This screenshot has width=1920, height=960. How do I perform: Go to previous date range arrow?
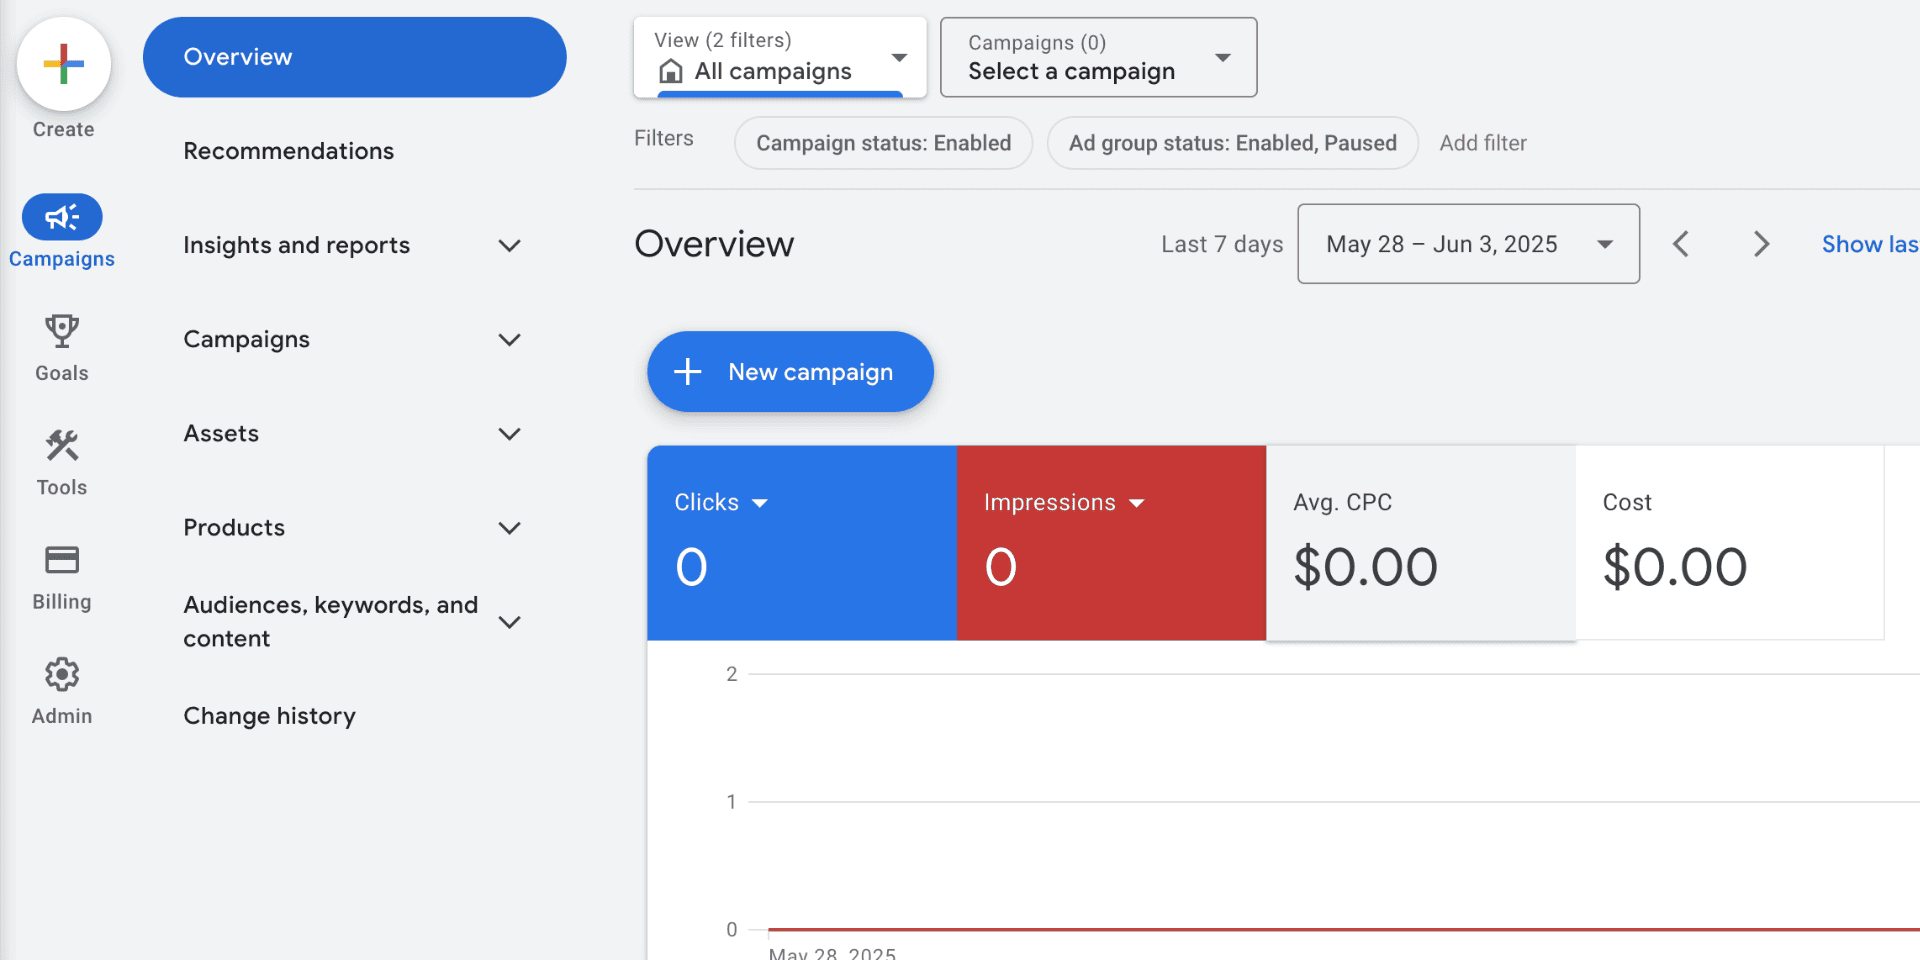tap(1681, 244)
